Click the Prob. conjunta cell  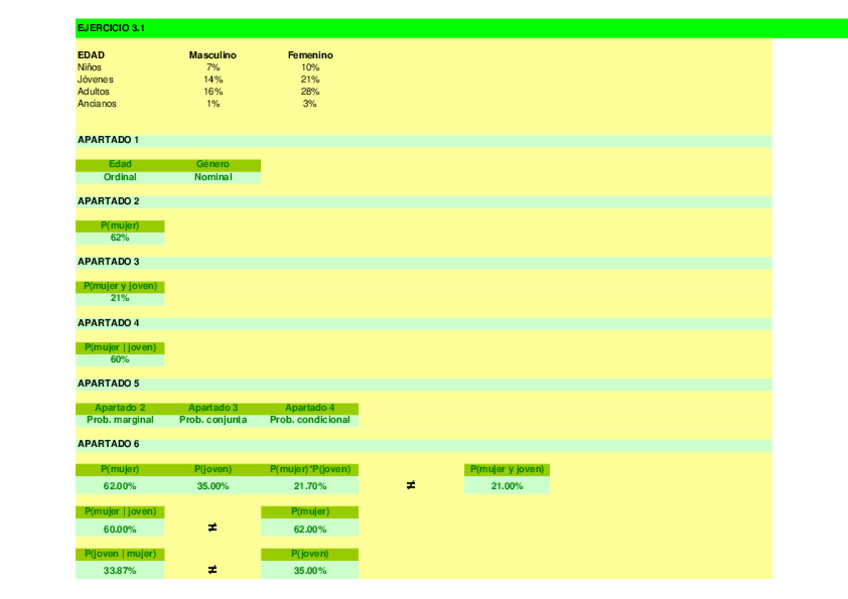(212, 420)
